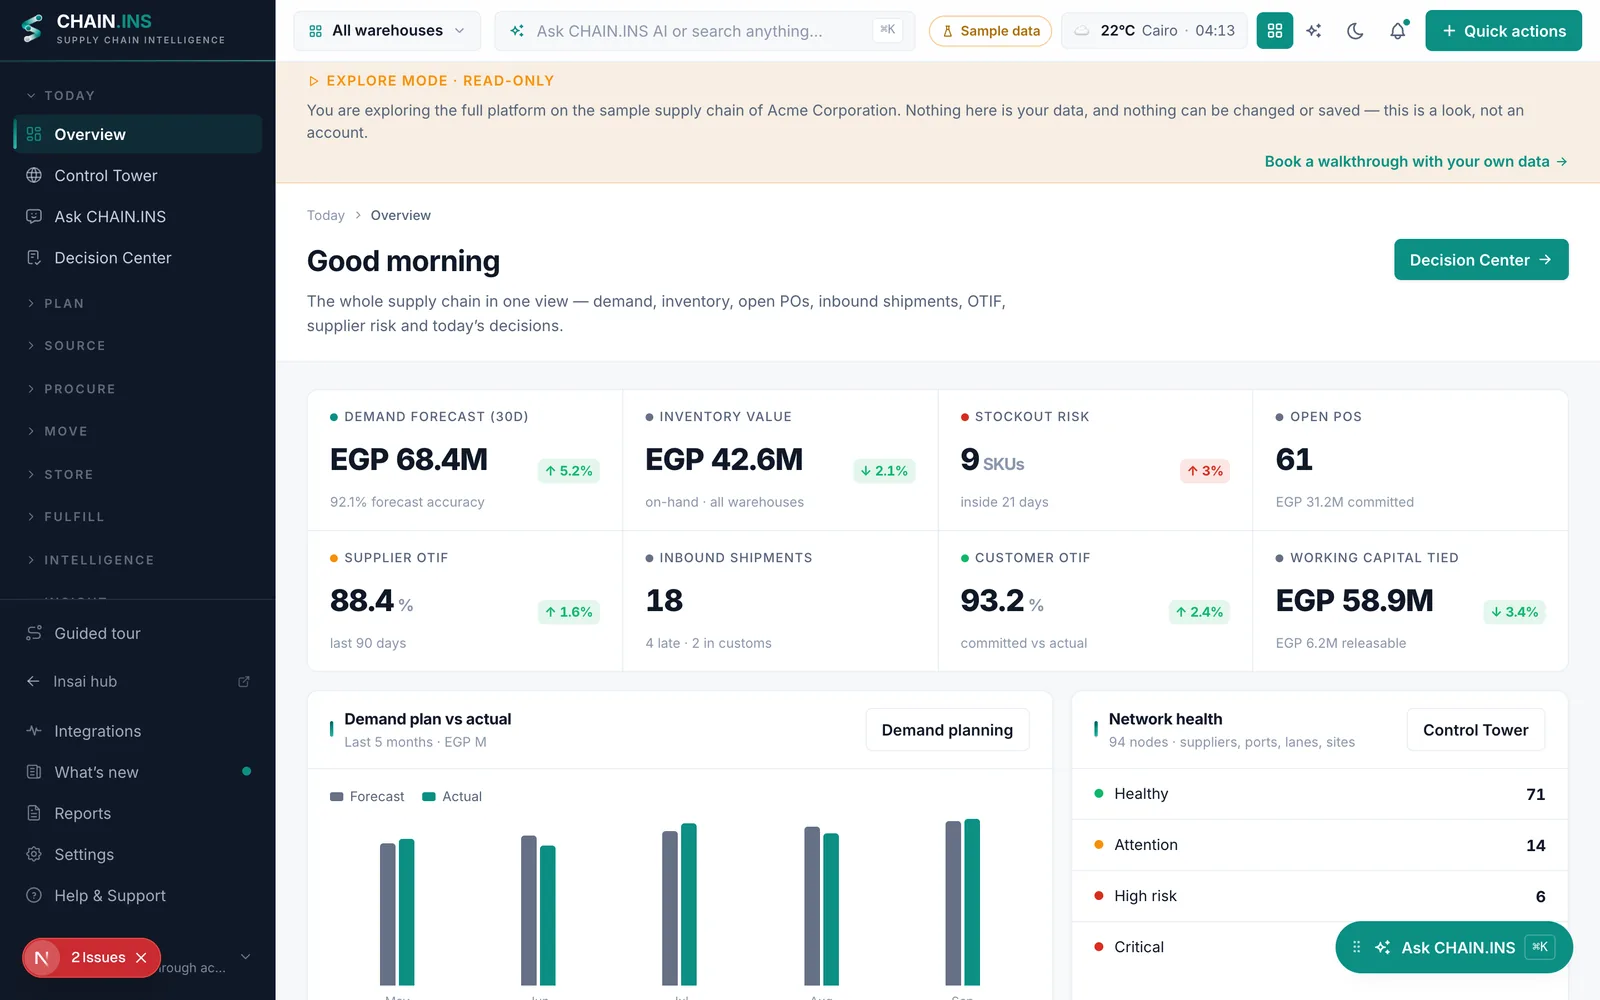
Task: Click the green grid view button in top bar
Action: point(1274,31)
